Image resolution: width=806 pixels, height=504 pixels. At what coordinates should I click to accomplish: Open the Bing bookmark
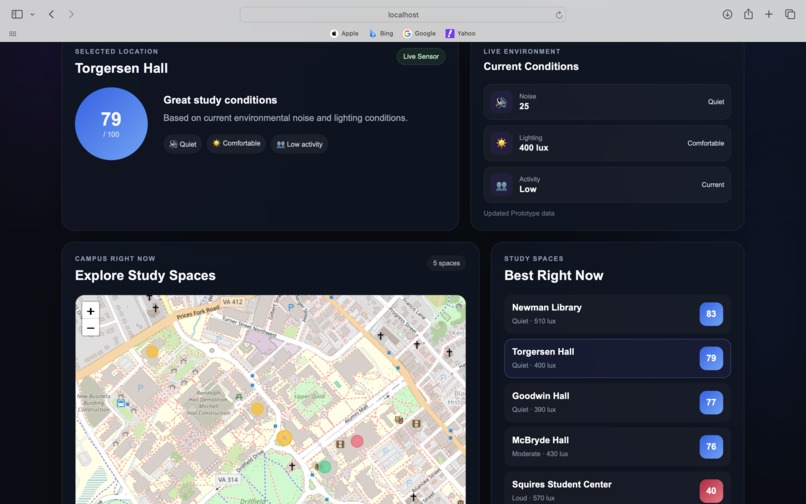pos(381,33)
